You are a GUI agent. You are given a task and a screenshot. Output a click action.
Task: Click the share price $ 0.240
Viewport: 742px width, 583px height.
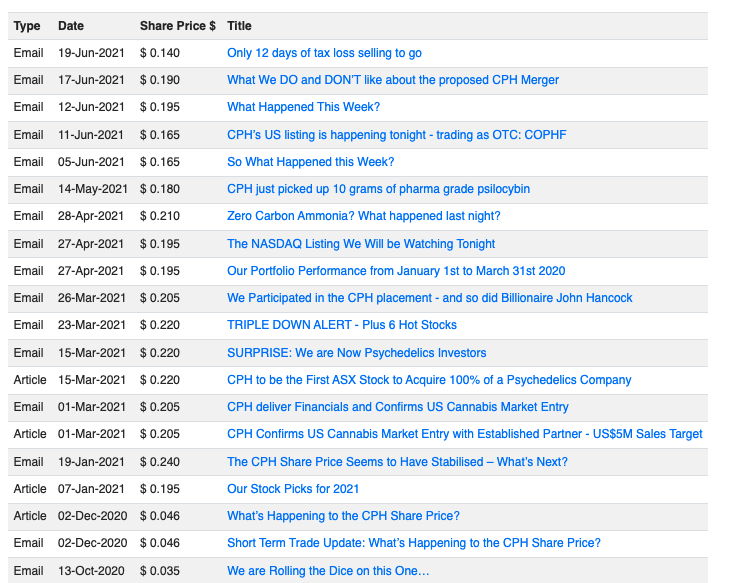tap(159, 461)
